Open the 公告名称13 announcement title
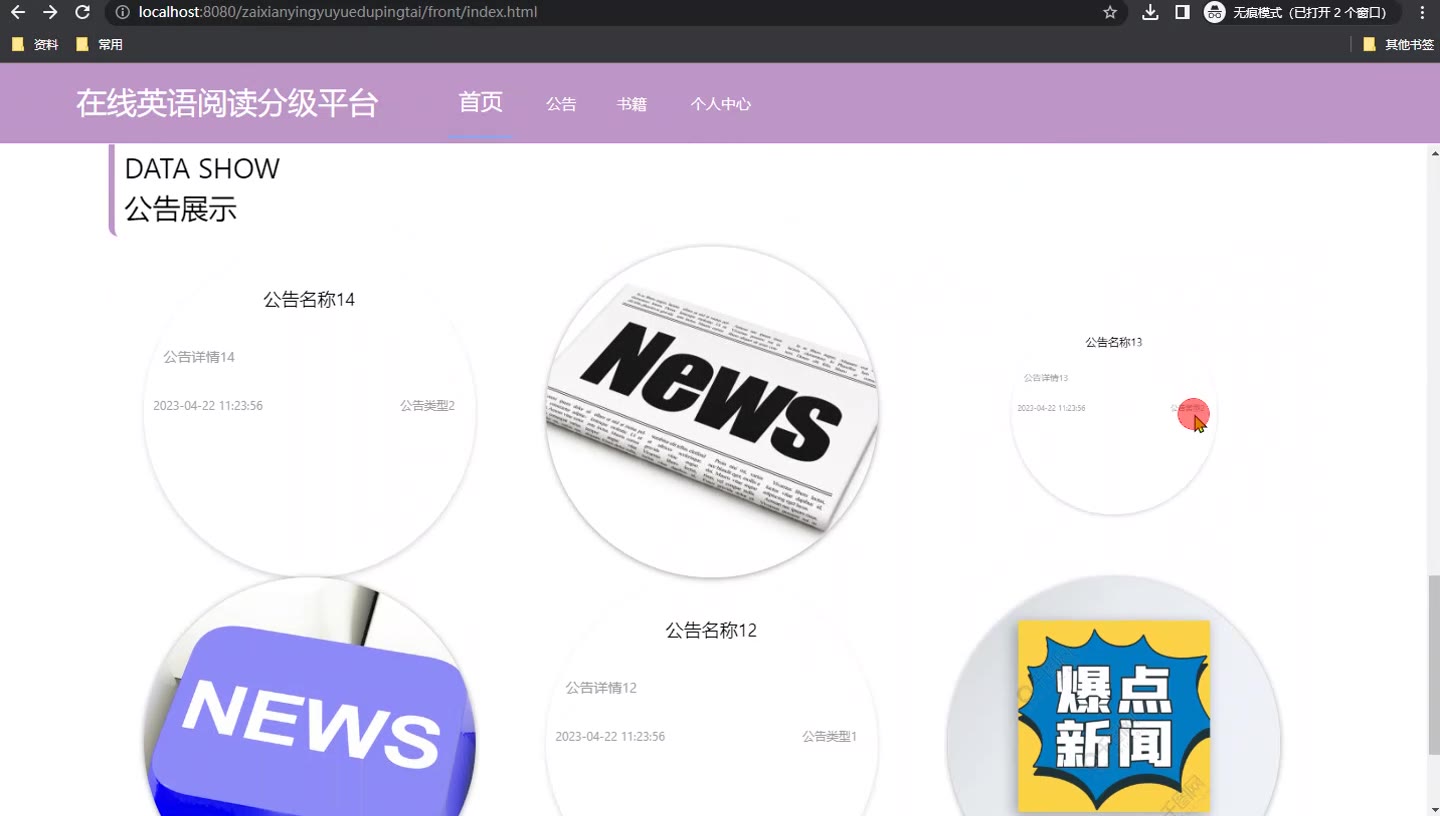The height and width of the screenshot is (816, 1440). 1114,342
